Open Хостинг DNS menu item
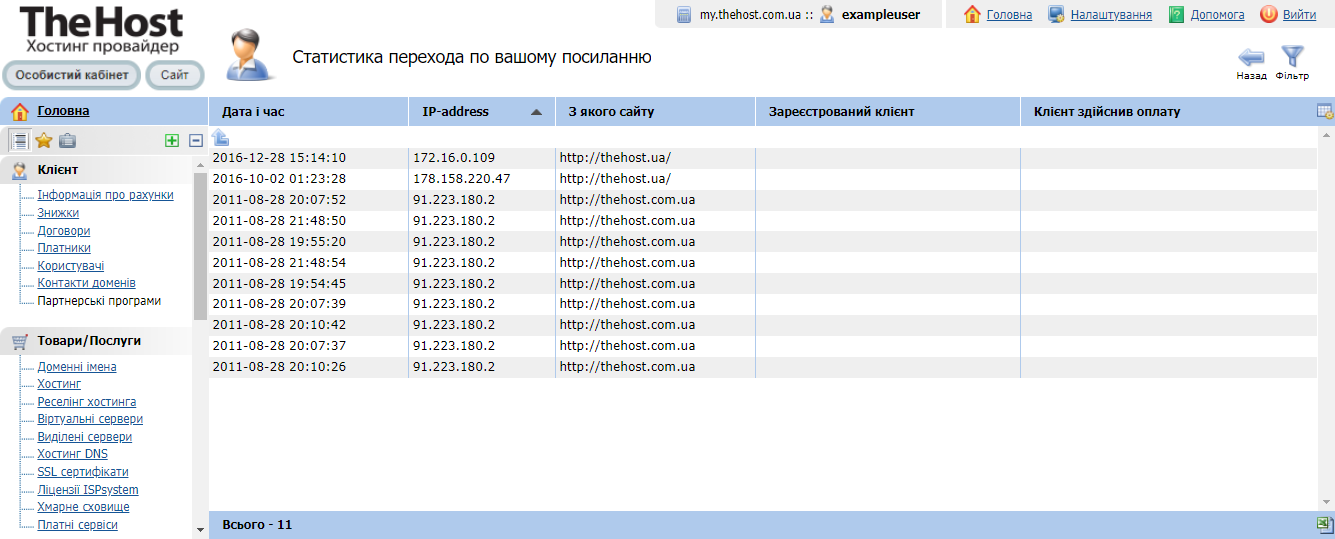The image size is (1335, 539). (x=72, y=454)
